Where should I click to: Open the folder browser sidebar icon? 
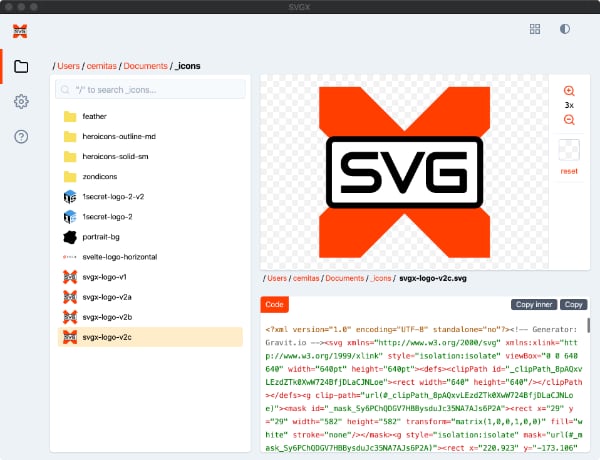pos(21,67)
